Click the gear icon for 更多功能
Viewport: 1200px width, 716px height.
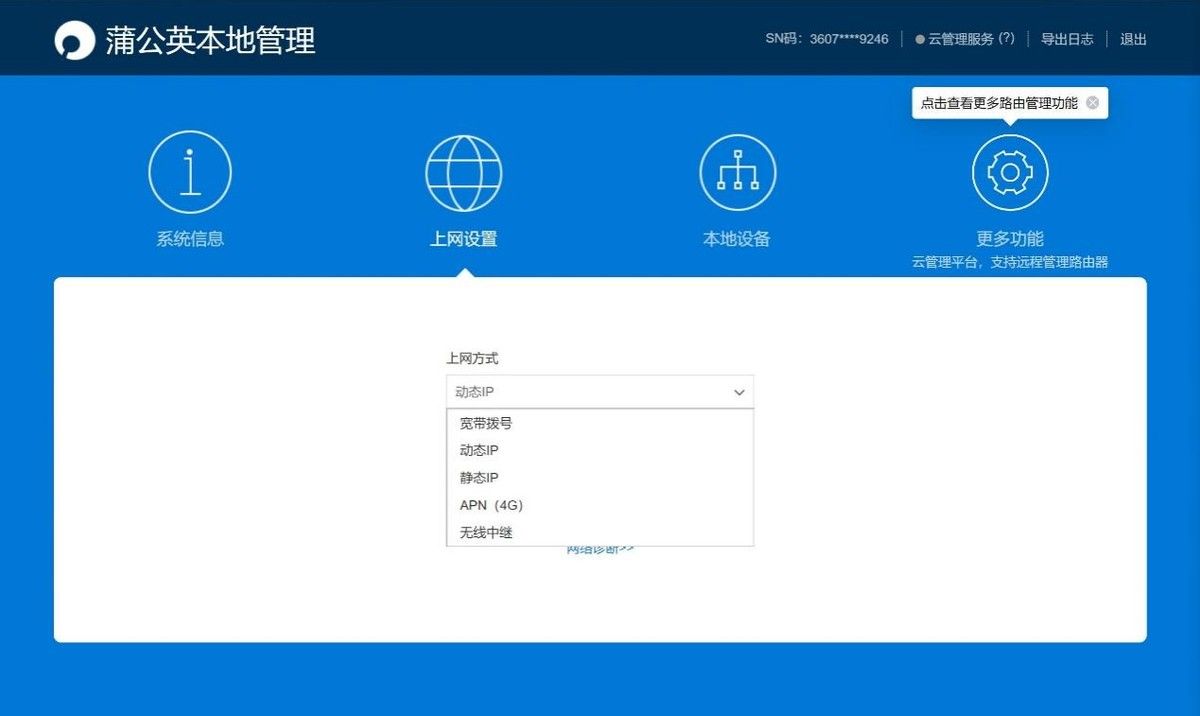click(x=1010, y=172)
